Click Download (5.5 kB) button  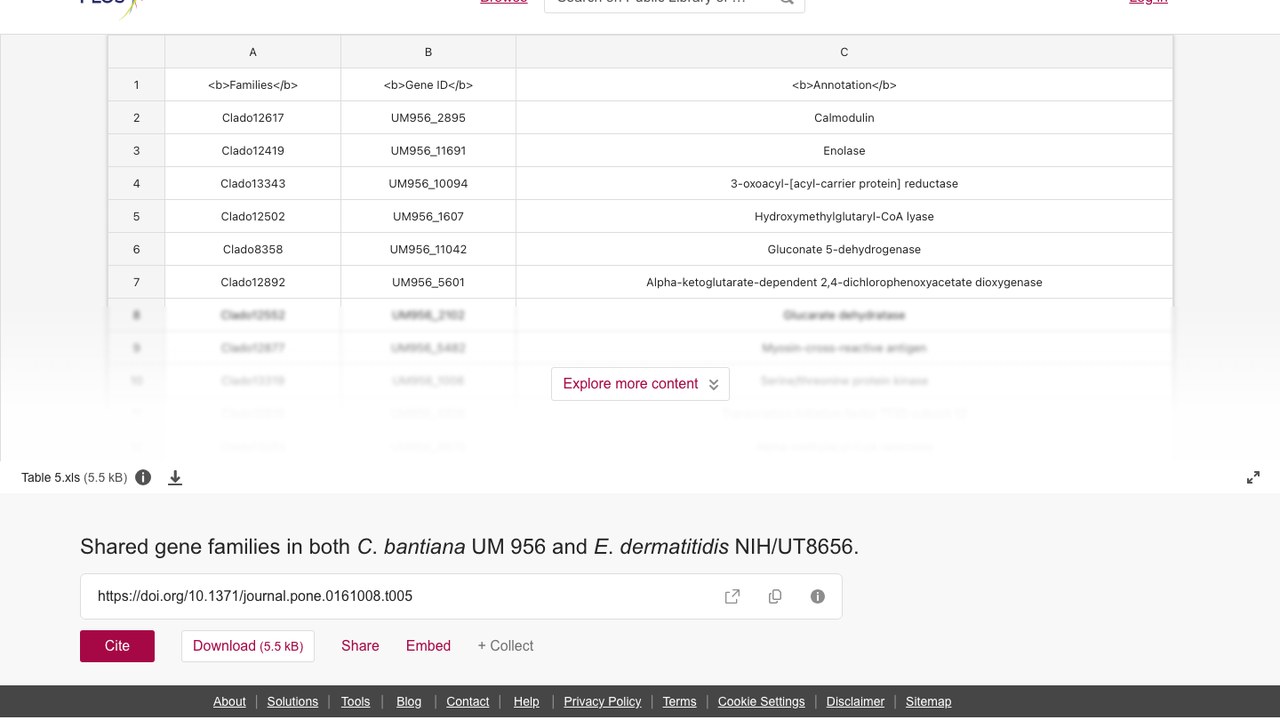[248, 646]
